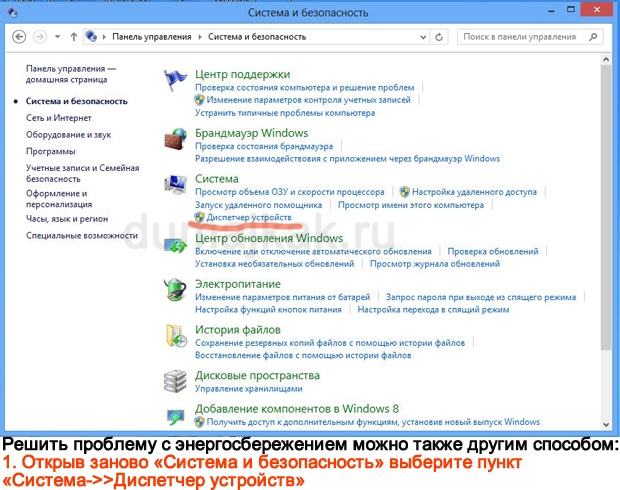620x490 pixels.
Task: Click Просмотр журнала обновлений link
Action: (435, 263)
